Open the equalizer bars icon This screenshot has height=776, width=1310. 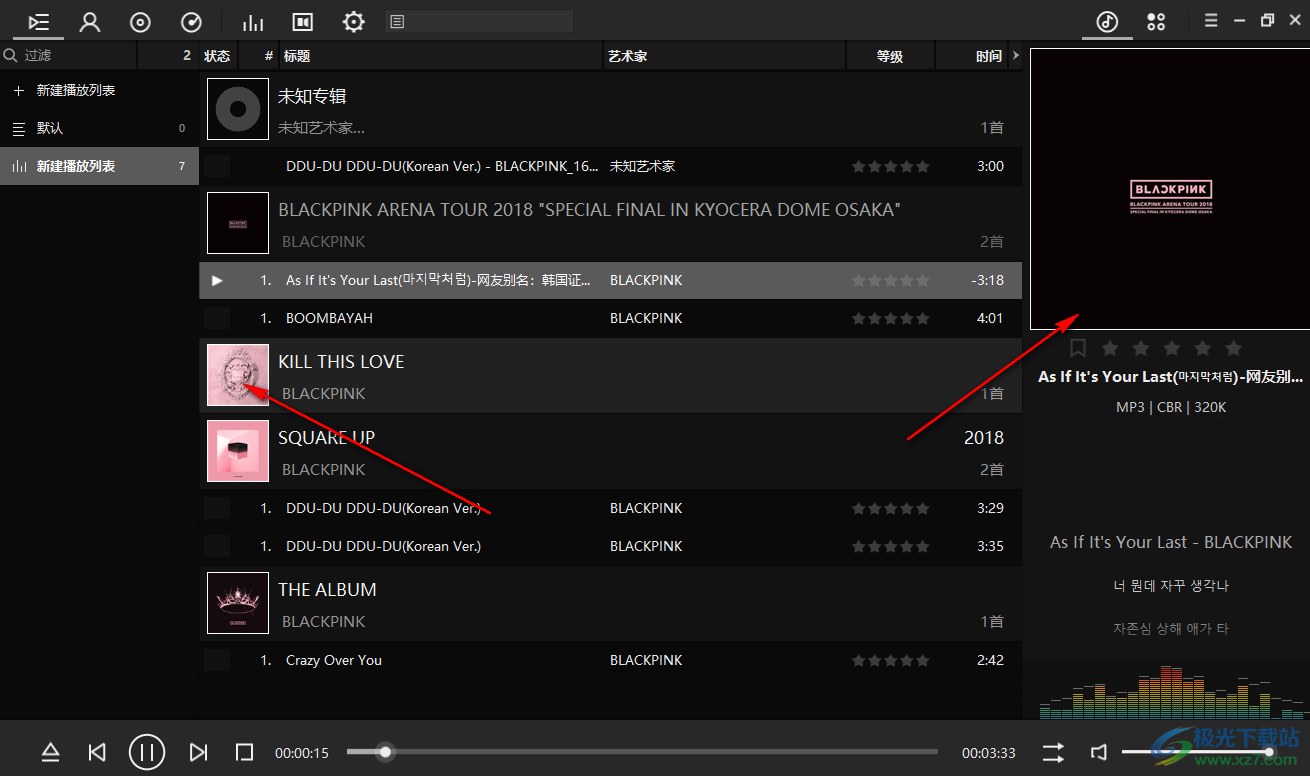pyautogui.click(x=254, y=21)
